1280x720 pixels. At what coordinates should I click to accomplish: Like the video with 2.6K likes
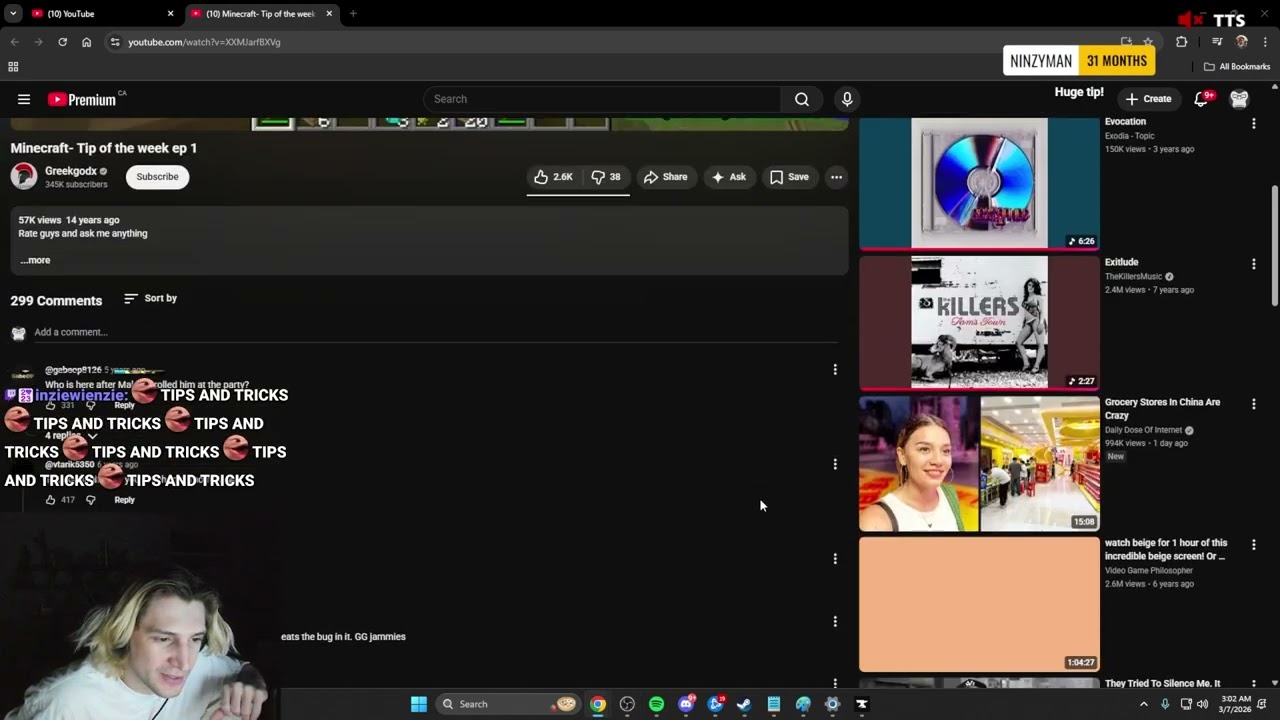pos(553,177)
